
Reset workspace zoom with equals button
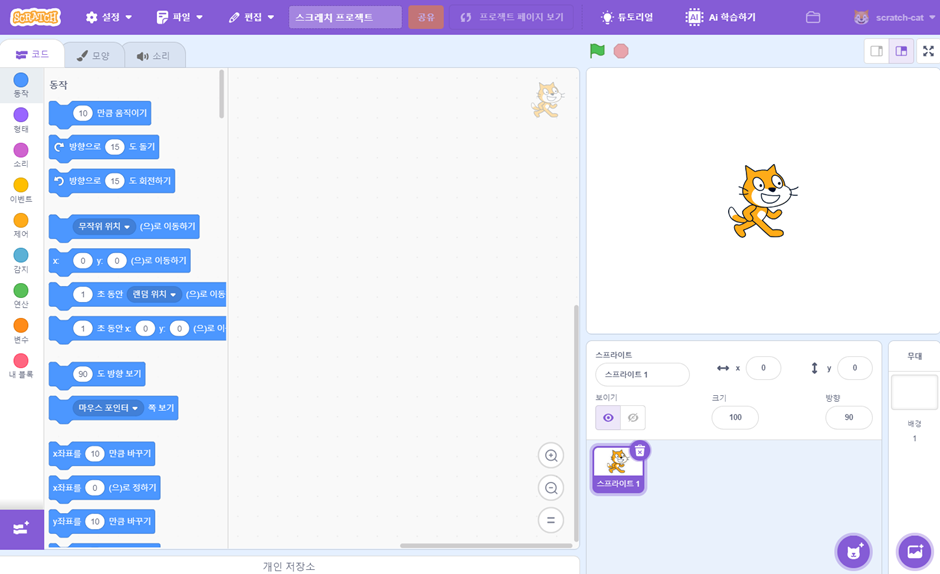(x=550, y=520)
